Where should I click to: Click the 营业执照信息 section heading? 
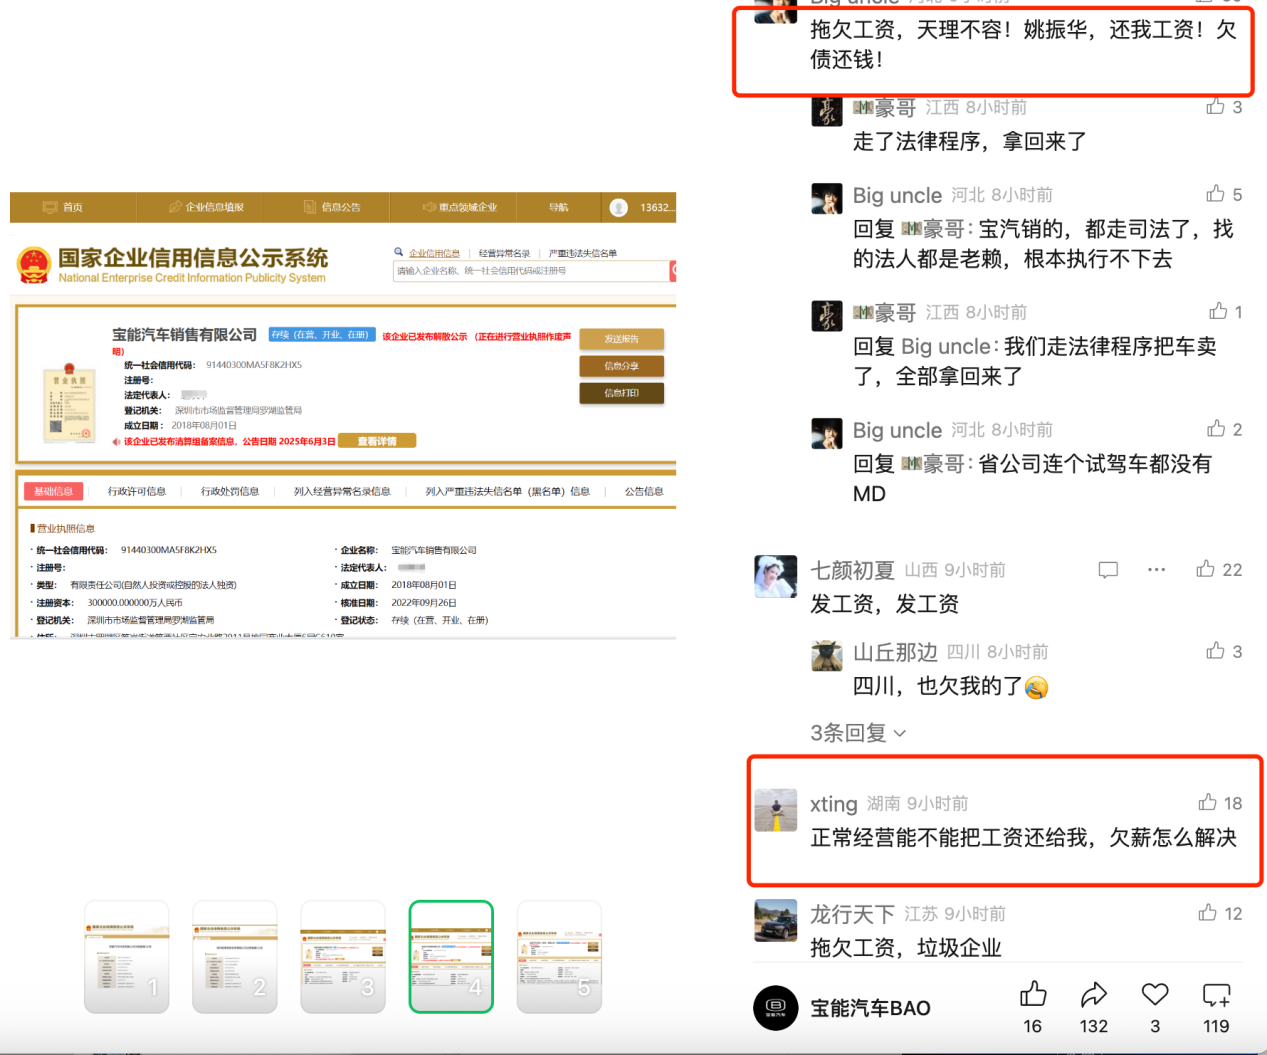(63, 528)
